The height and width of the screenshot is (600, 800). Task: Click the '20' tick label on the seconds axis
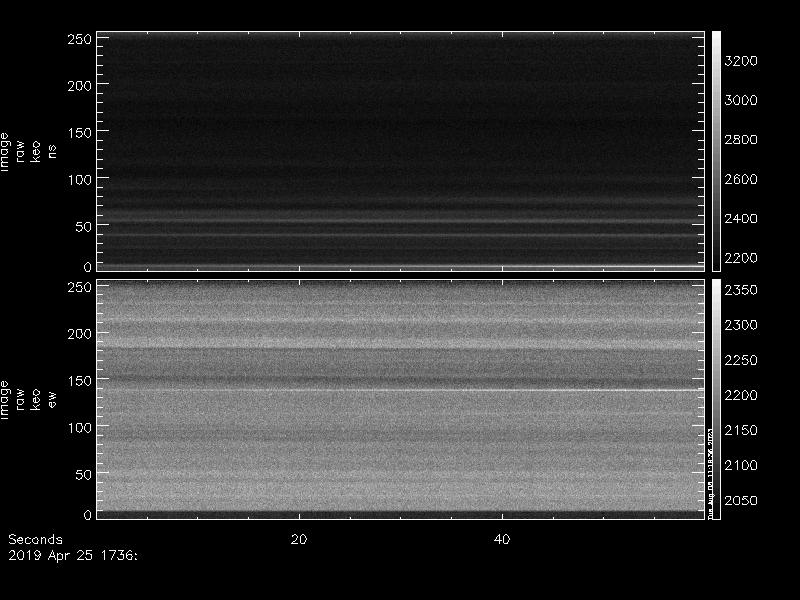(x=299, y=540)
